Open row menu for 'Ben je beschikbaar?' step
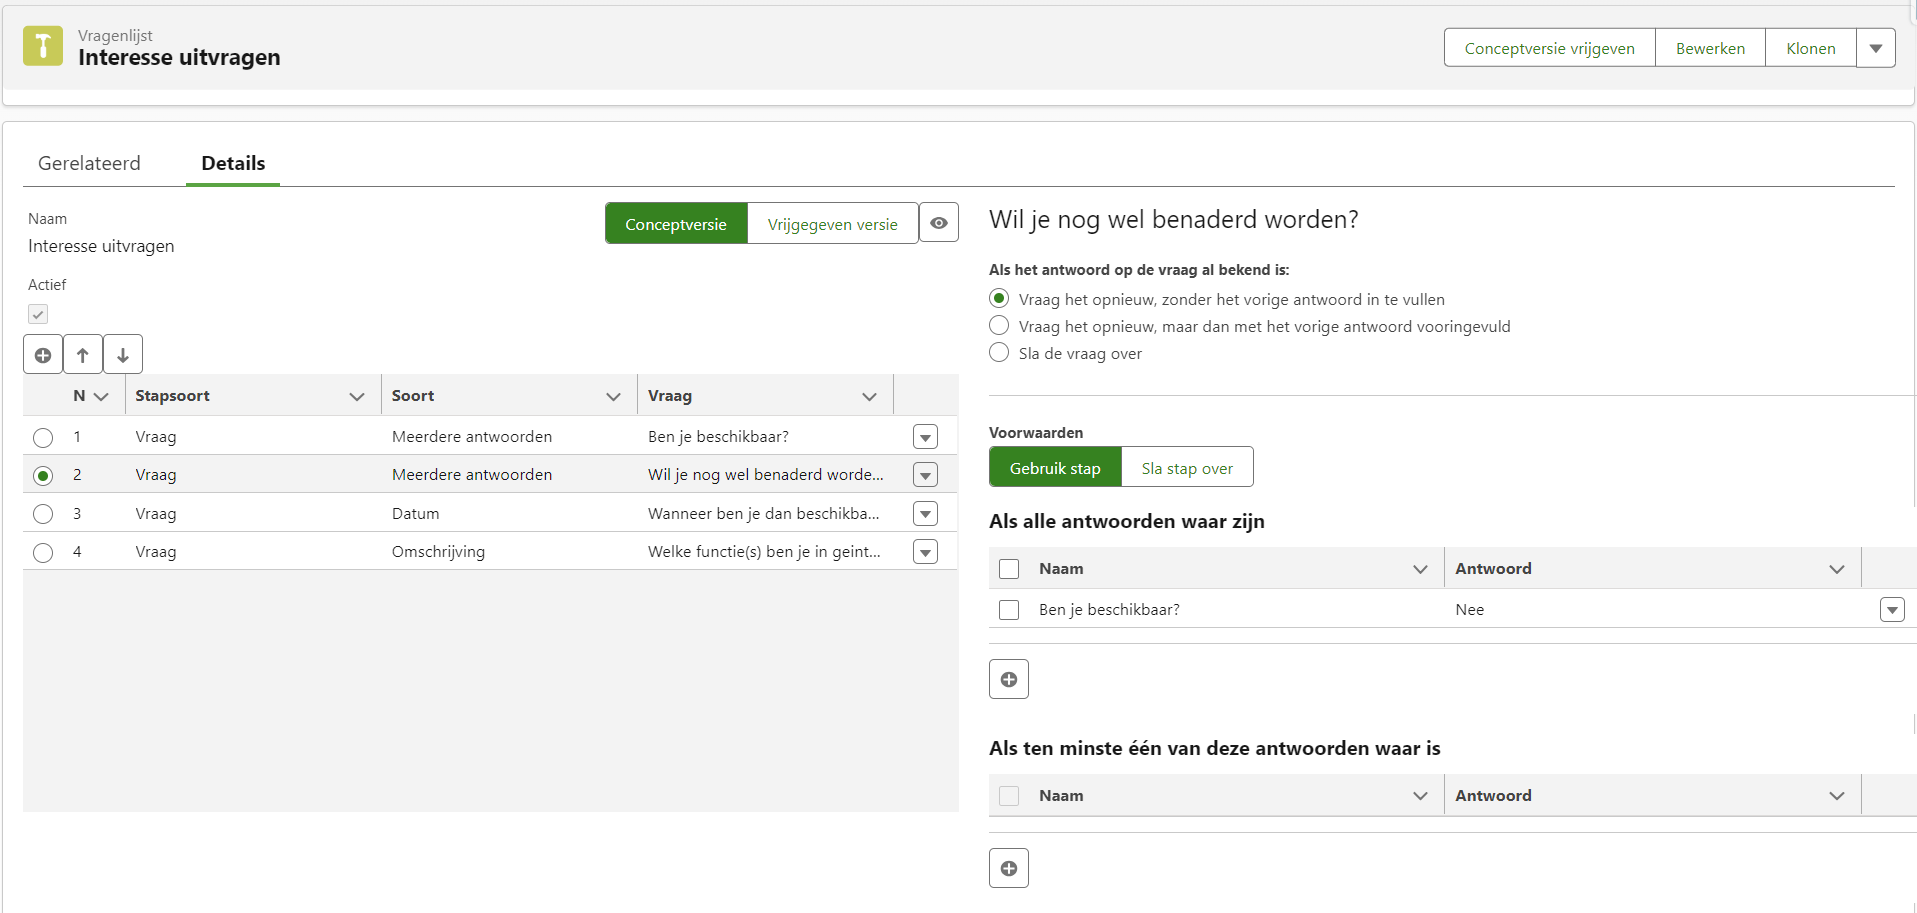 click(x=925, y=437)
